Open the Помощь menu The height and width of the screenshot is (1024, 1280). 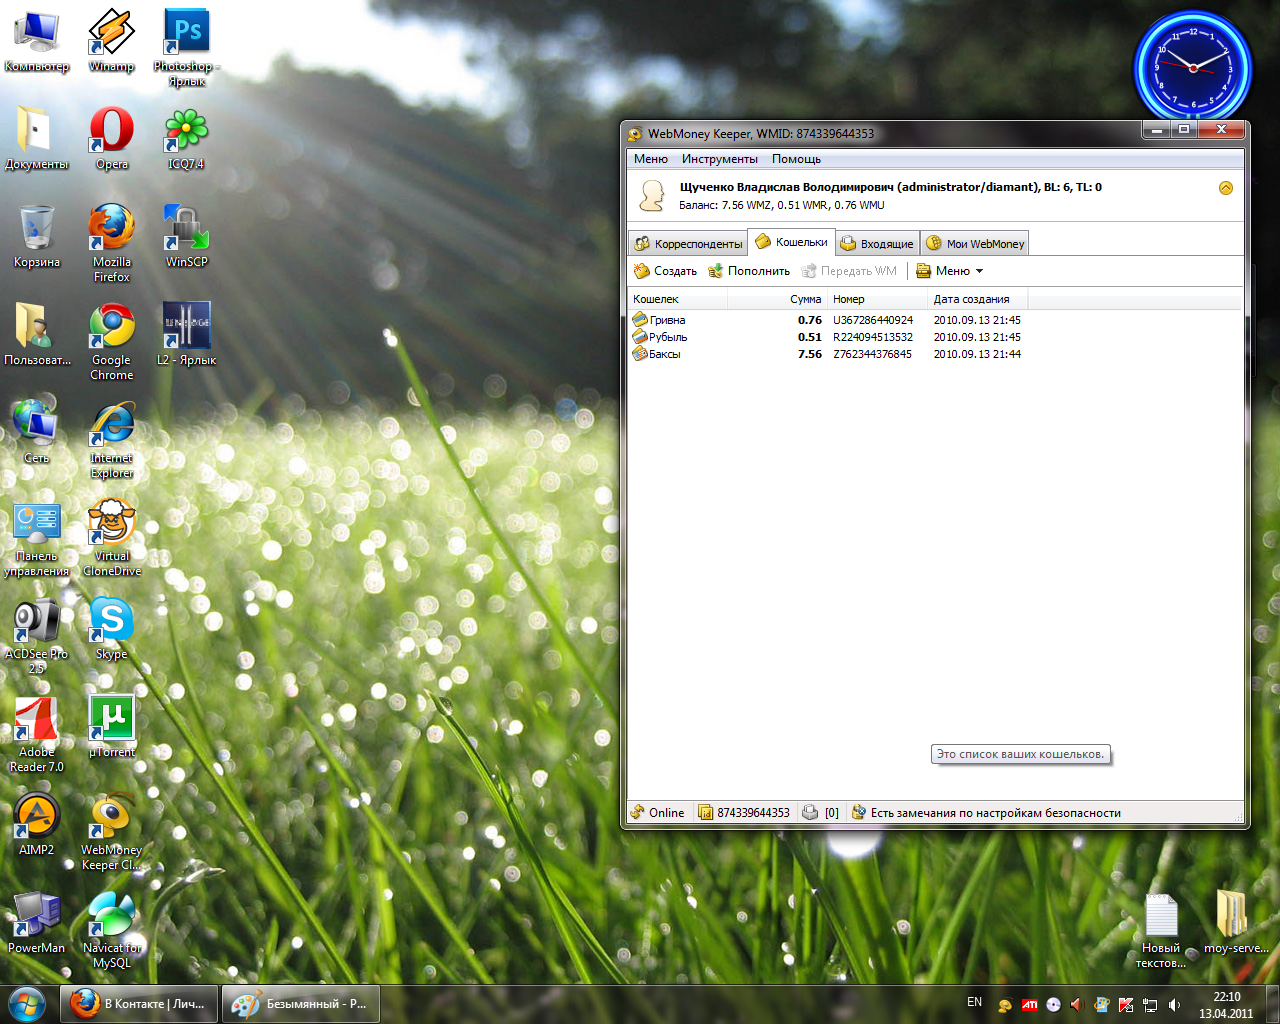pyautogui.click(x=796, y=159)
